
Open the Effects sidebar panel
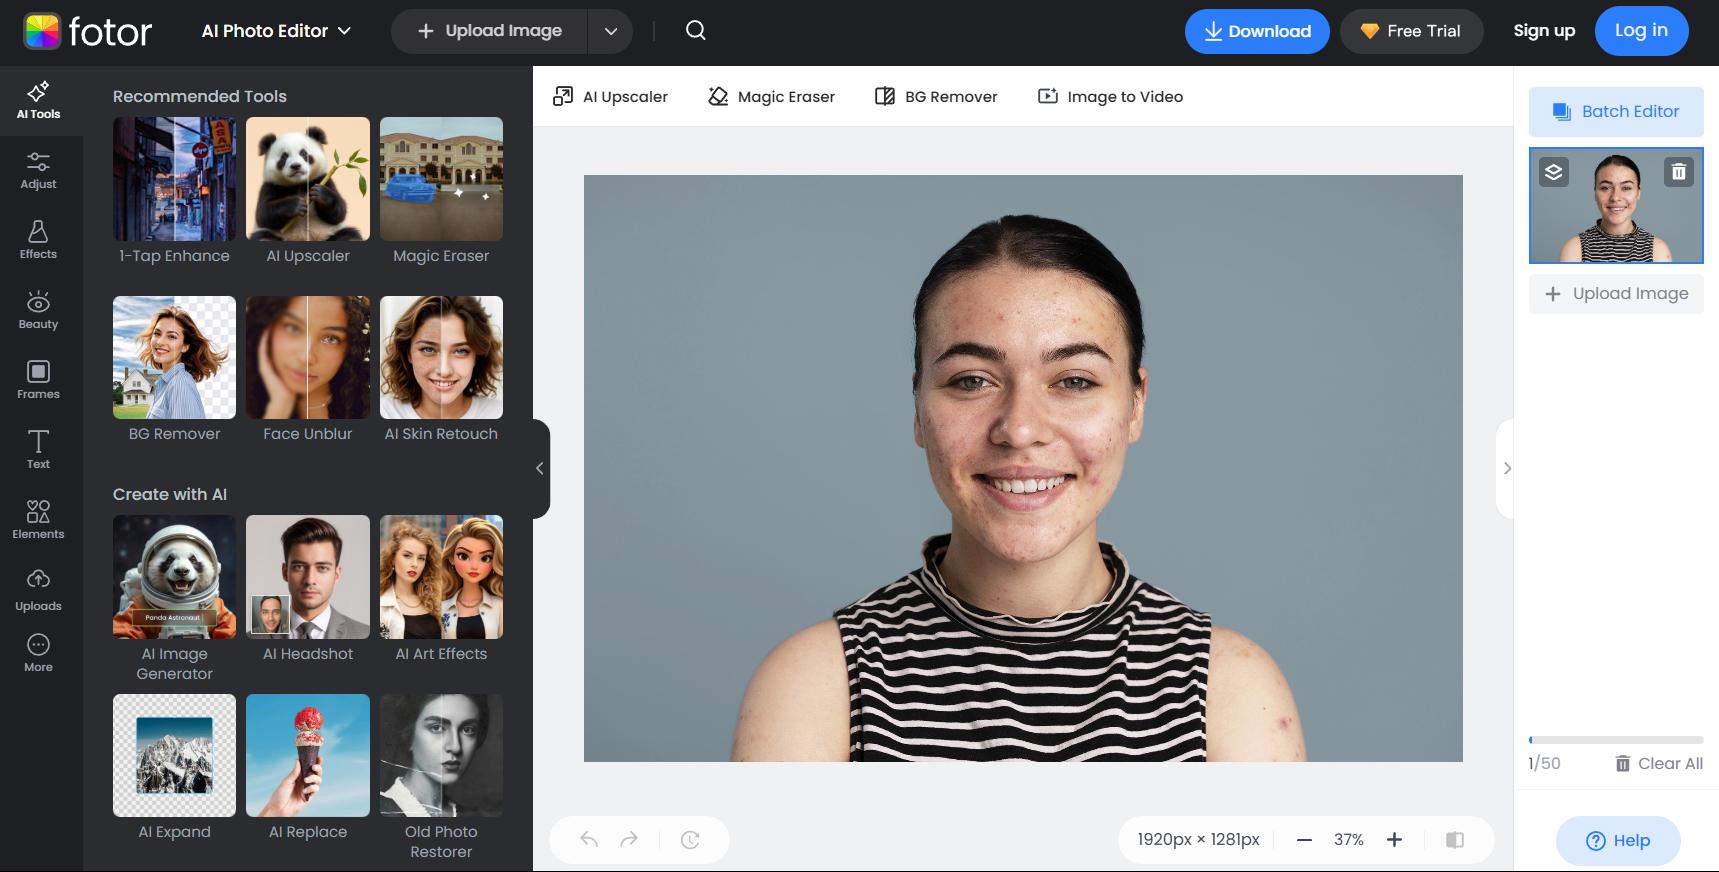point(38,241)
